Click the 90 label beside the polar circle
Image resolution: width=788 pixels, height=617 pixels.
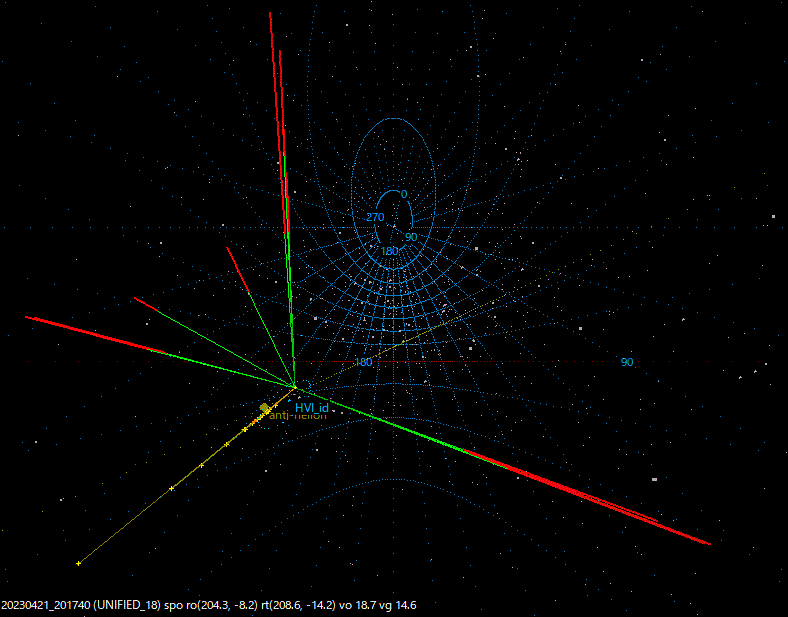point(411,237)
